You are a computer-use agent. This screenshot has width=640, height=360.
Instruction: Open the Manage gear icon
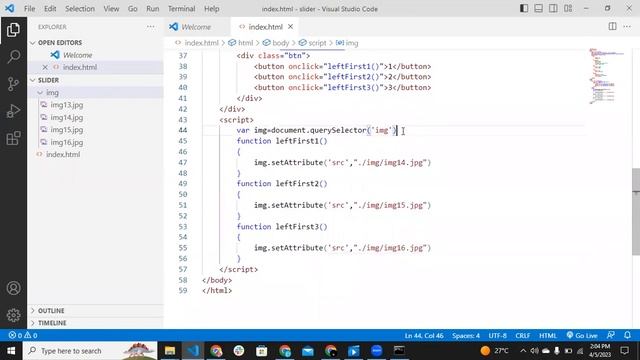tap(13, 315)
